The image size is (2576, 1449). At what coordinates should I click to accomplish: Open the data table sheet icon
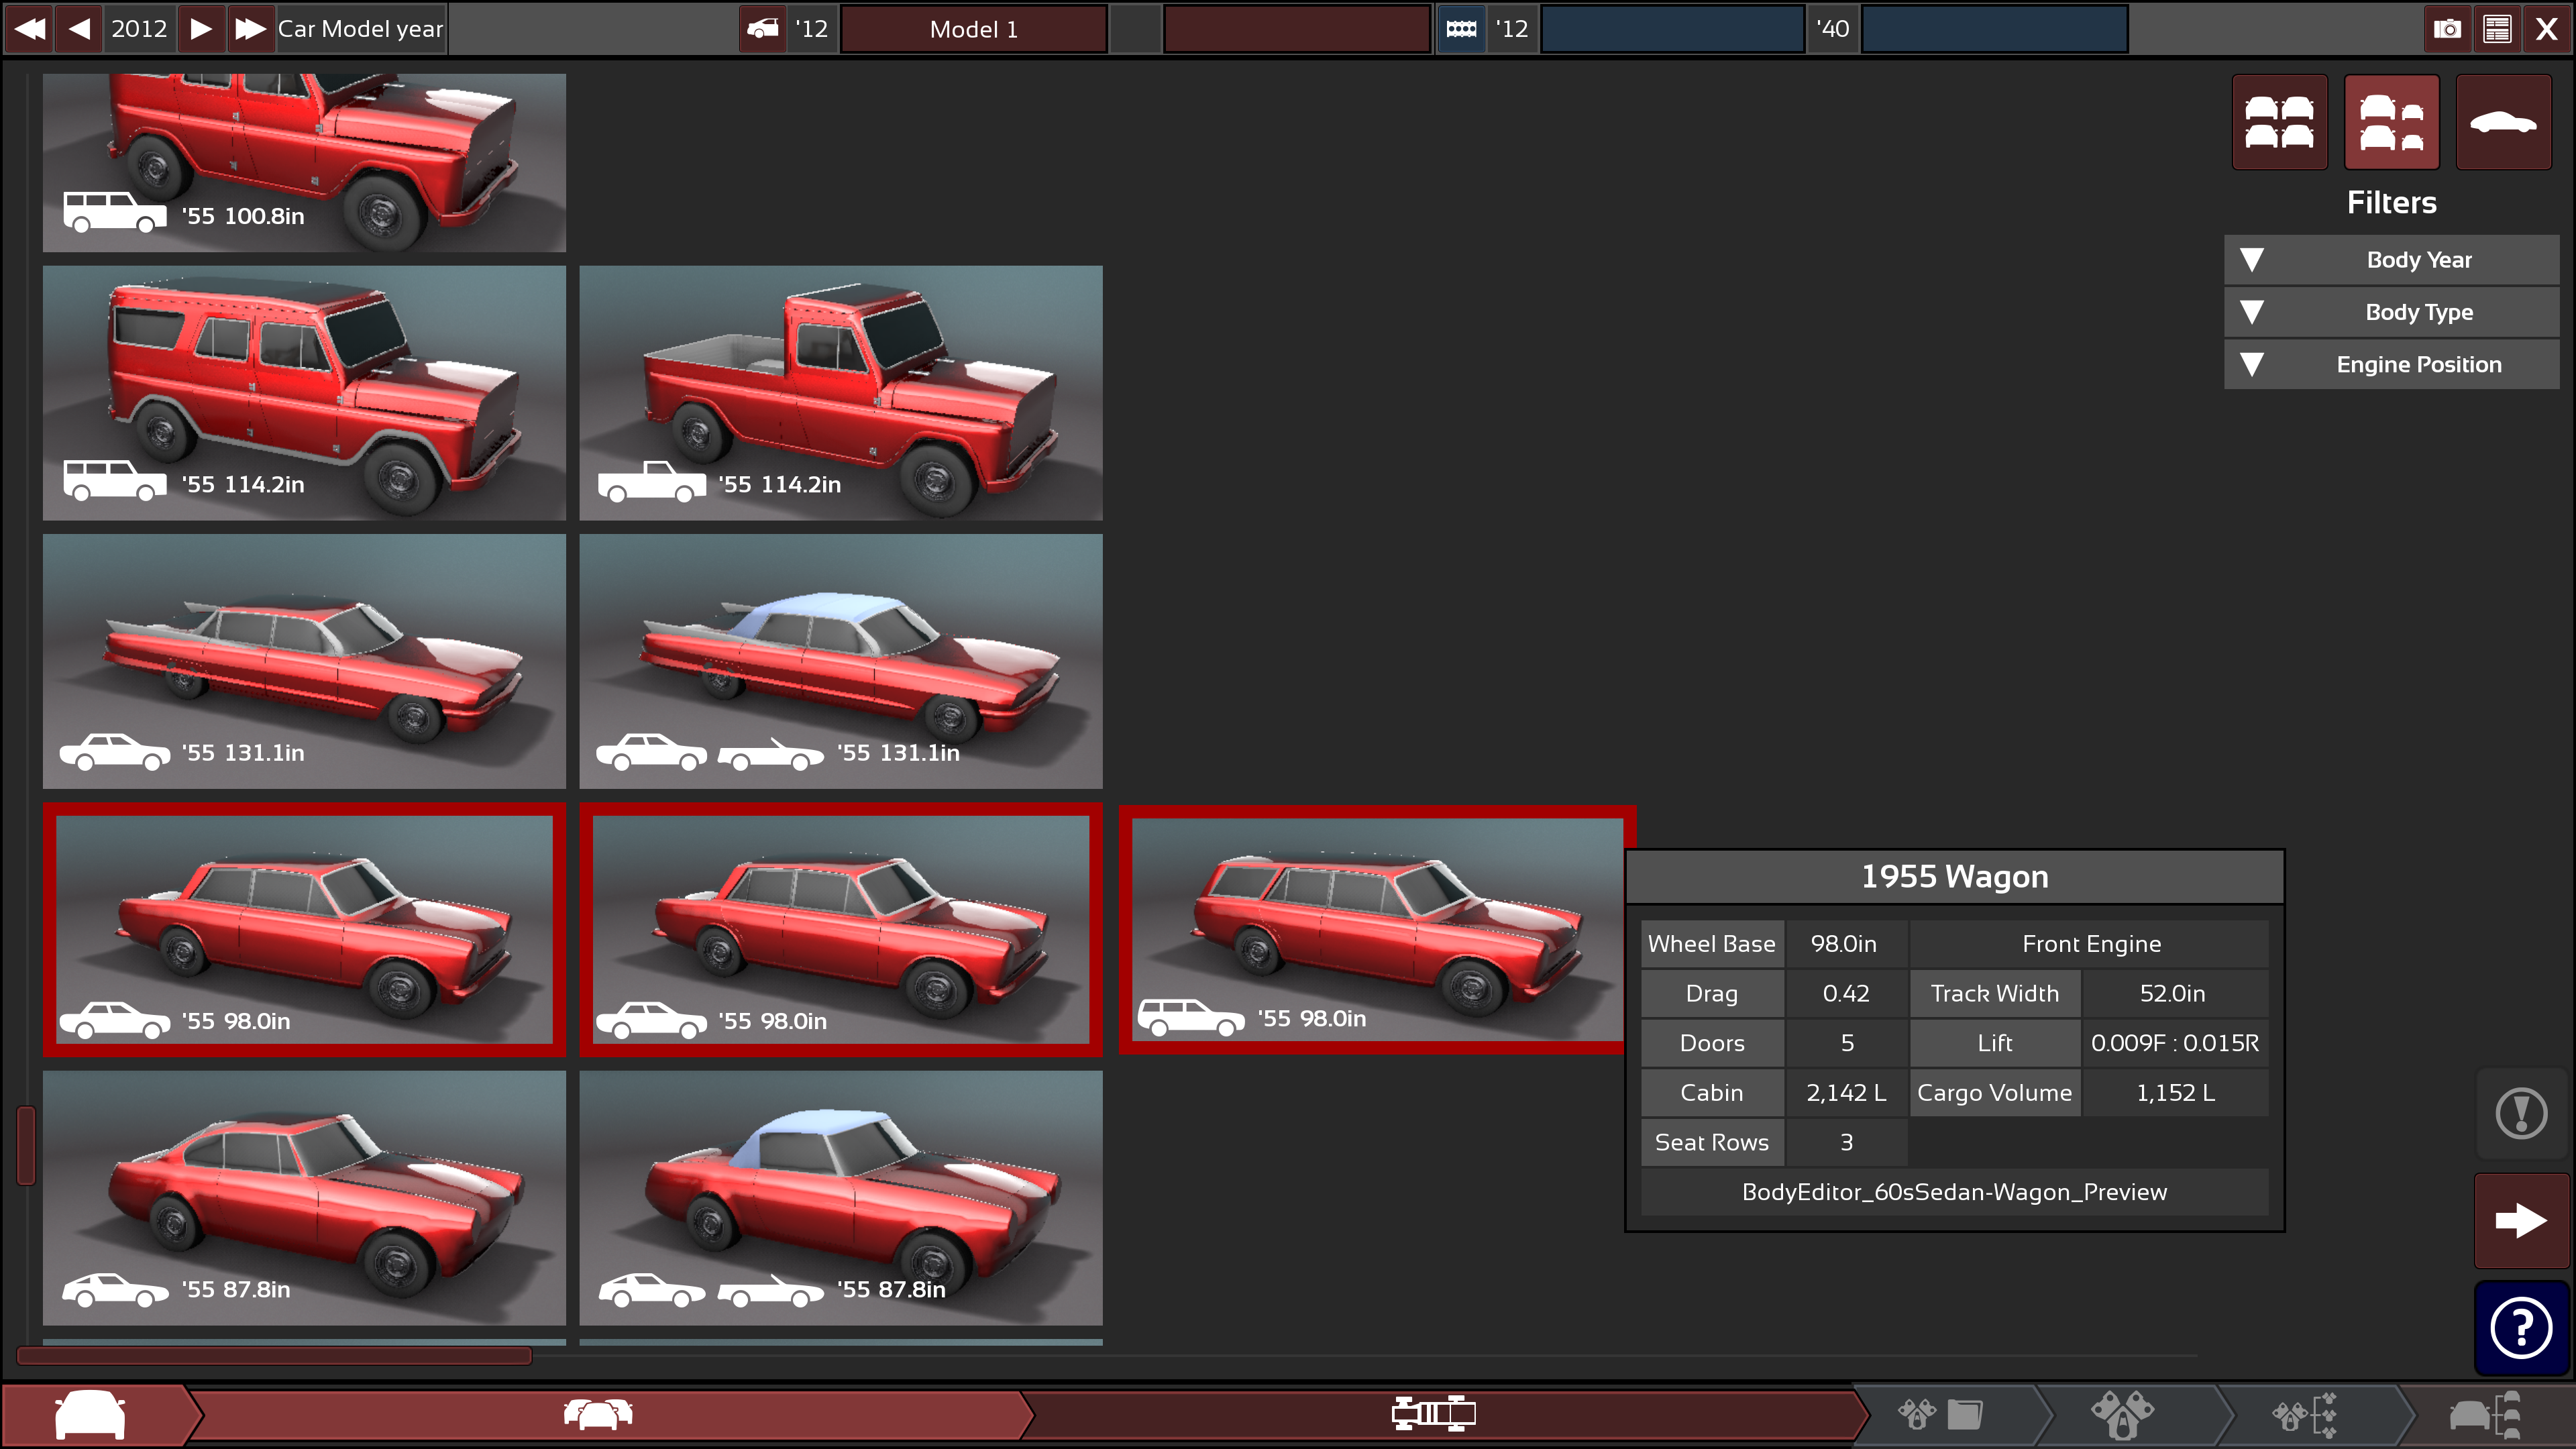(x=2497, y=28)
